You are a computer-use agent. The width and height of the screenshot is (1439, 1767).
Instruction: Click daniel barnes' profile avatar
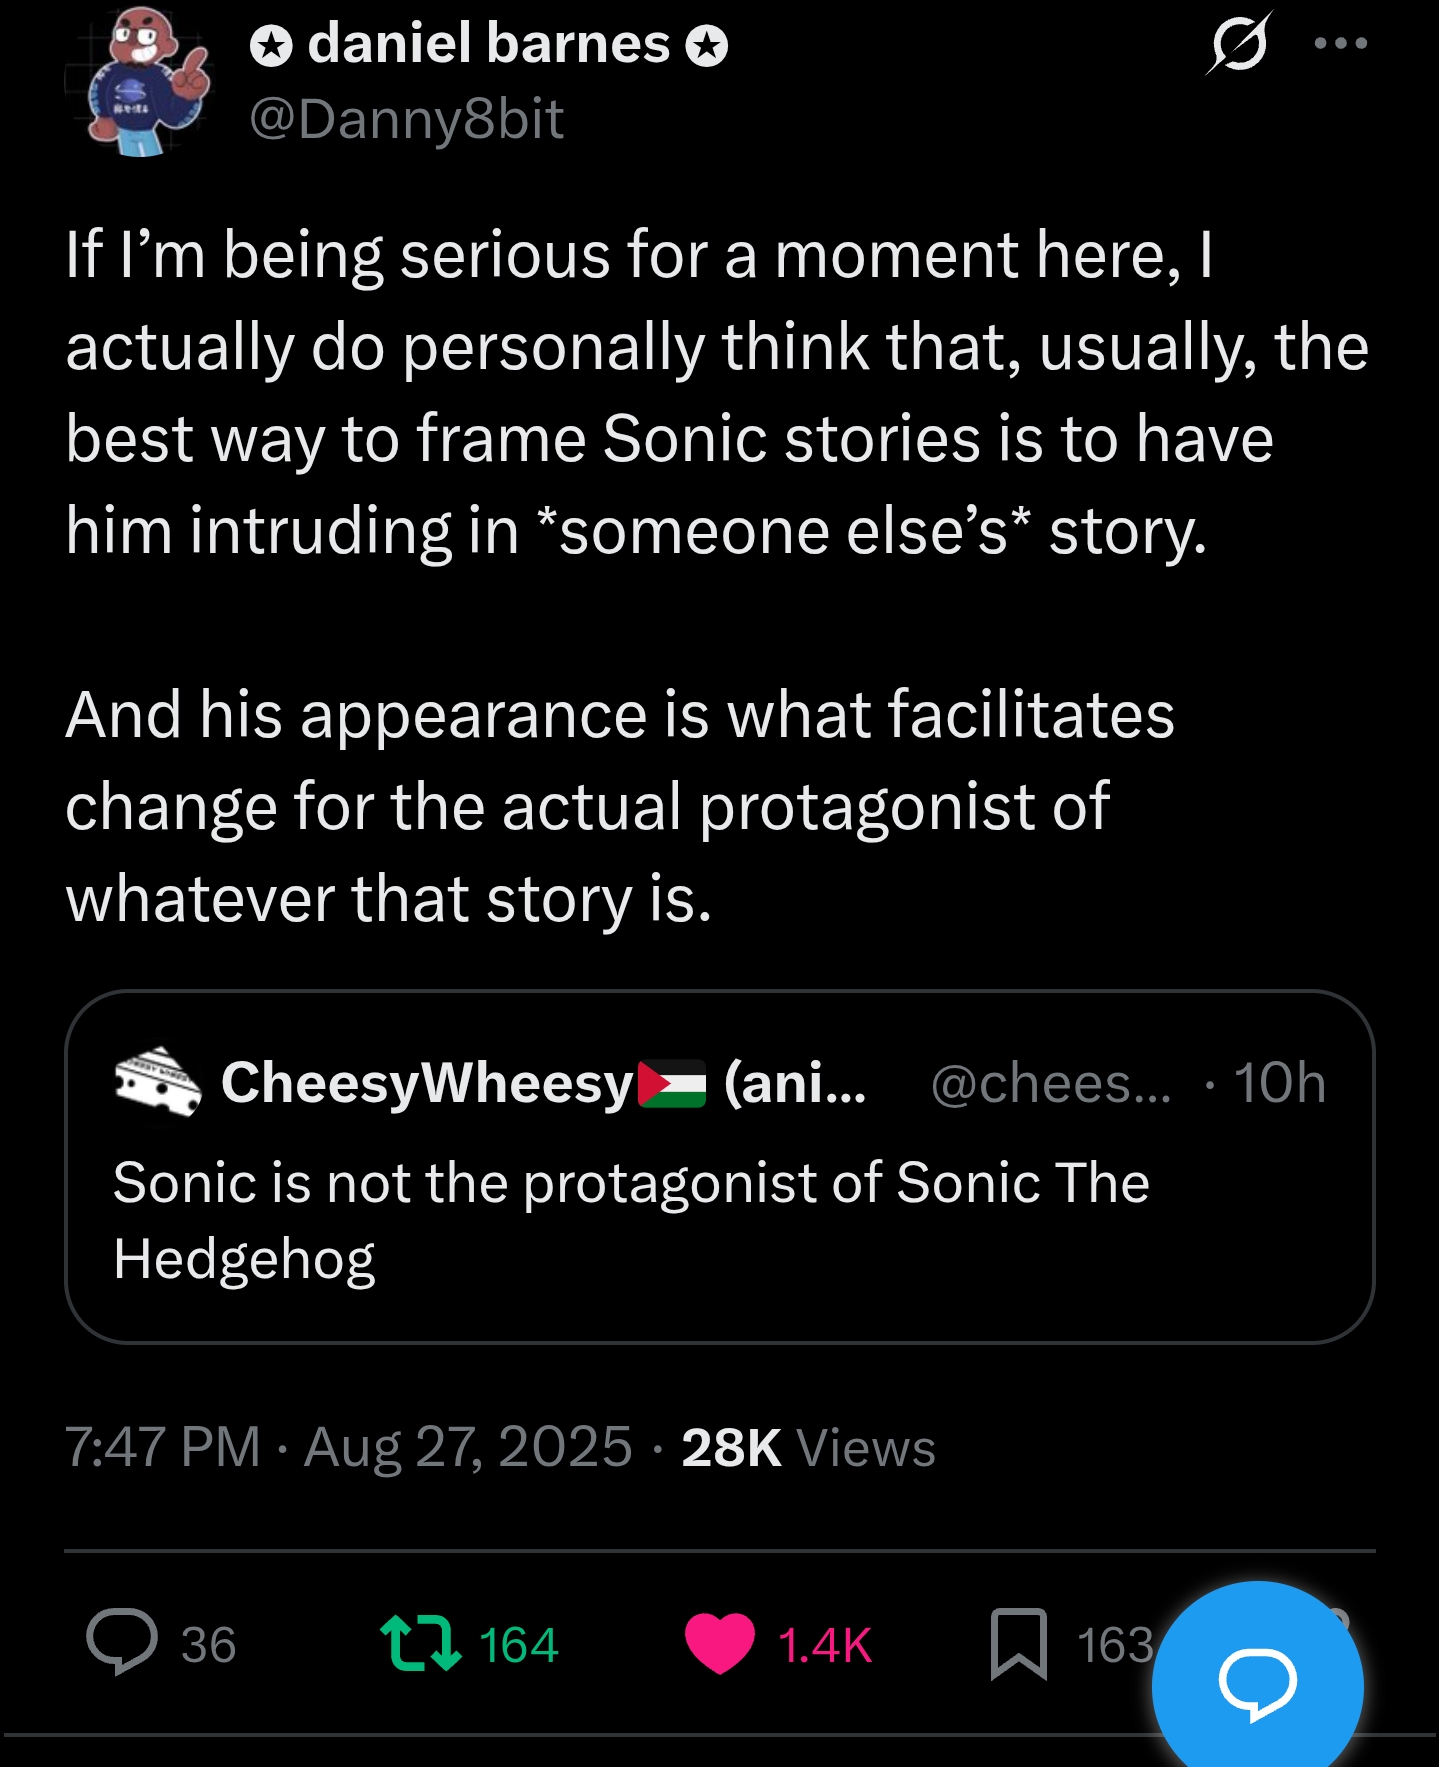[x=140, y=82]
